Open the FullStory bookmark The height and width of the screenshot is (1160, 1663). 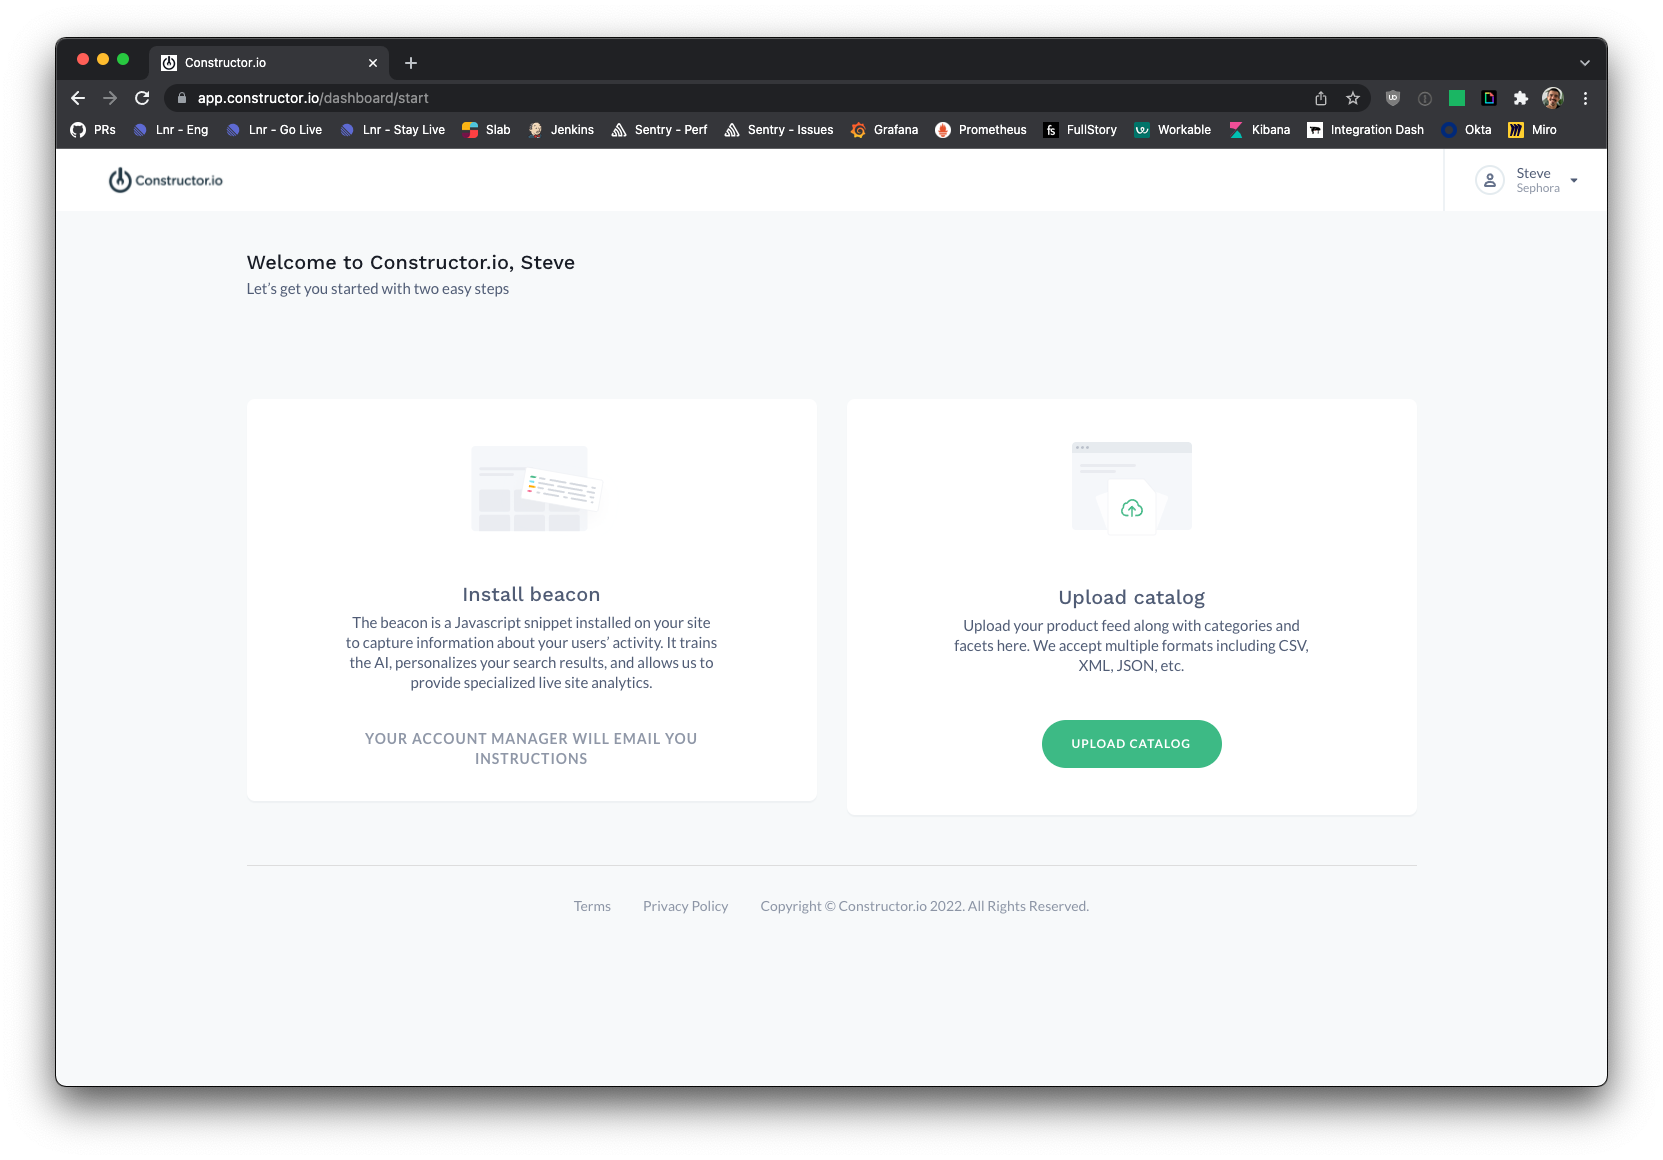[x=1080, y=130]
